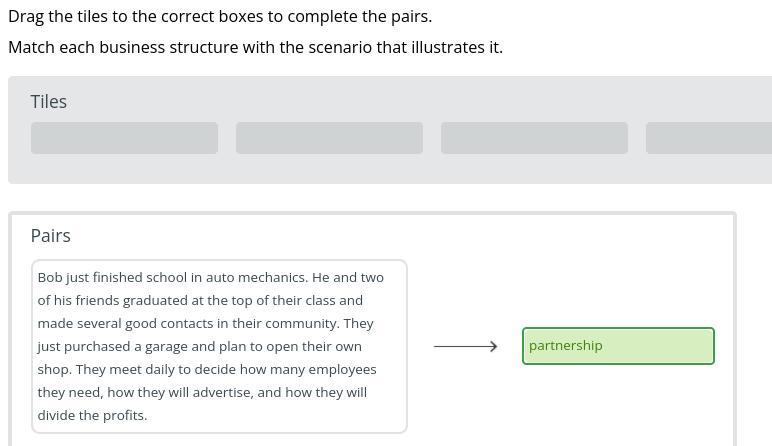Select the green partnership tile
772x446 pixels.
point(618,346)
